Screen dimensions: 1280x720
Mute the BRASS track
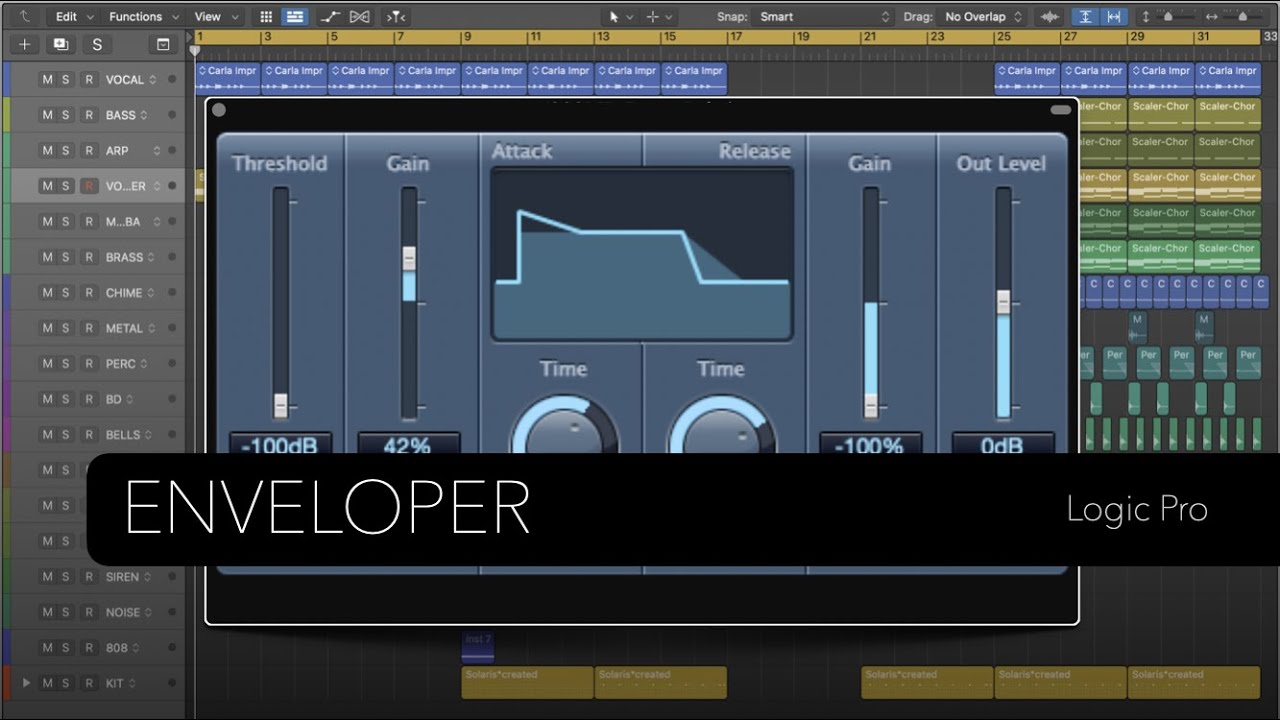tap(47, 257)
